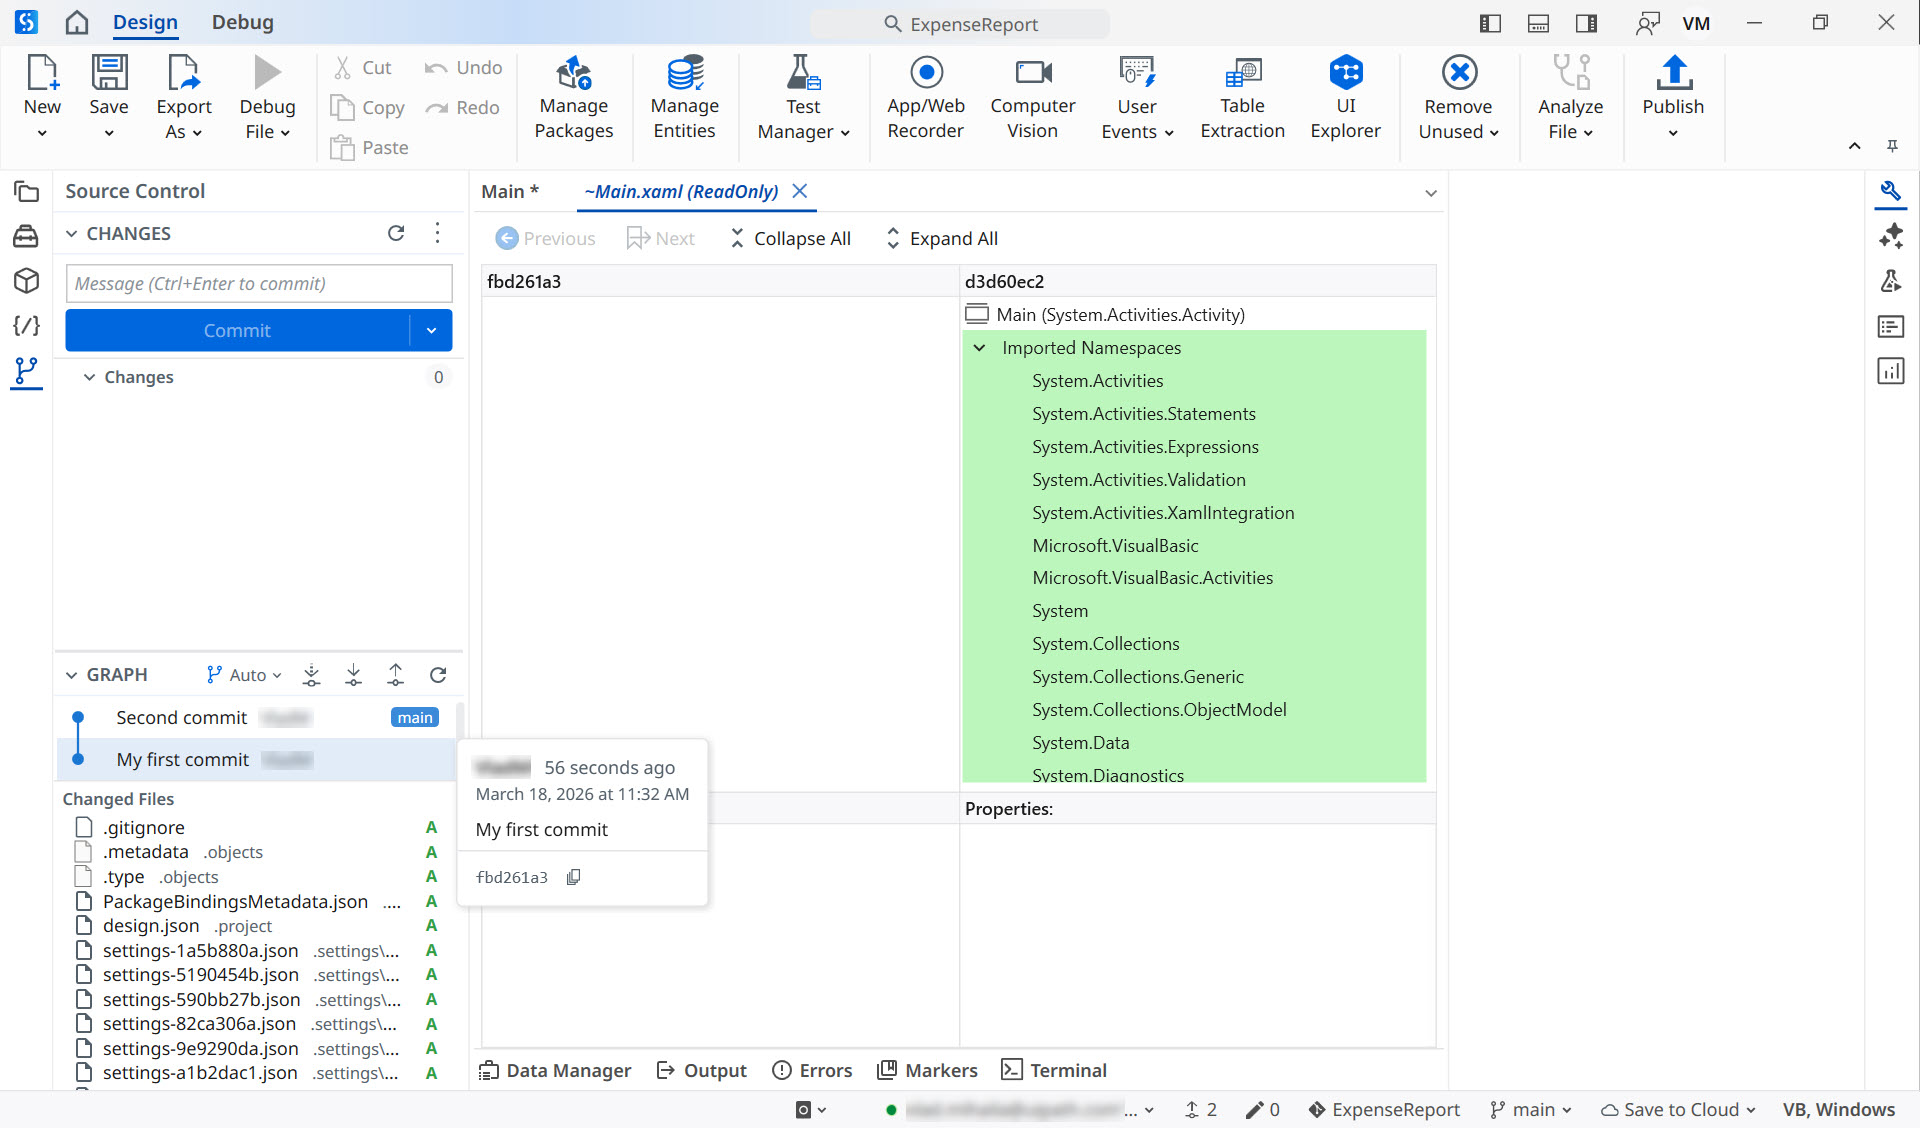Click the commit message input field

pos(259,283)
